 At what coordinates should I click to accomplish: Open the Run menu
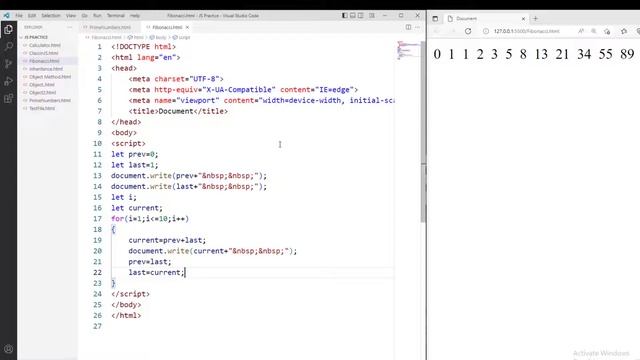click(97, 16)
